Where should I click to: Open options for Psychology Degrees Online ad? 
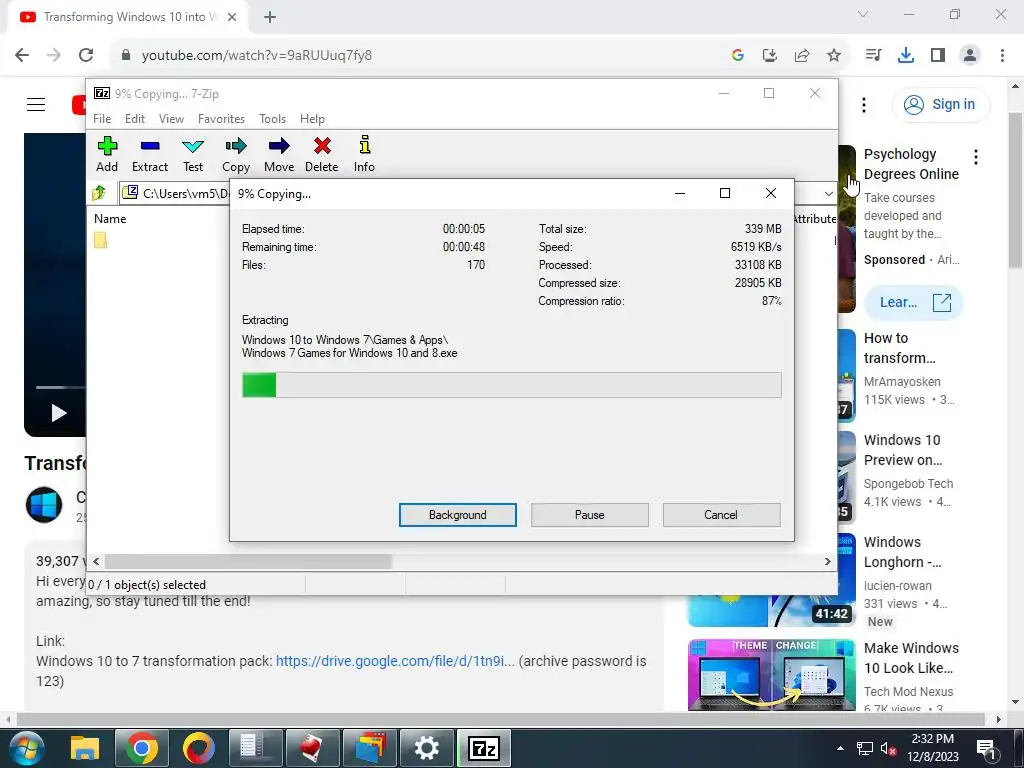976,157
